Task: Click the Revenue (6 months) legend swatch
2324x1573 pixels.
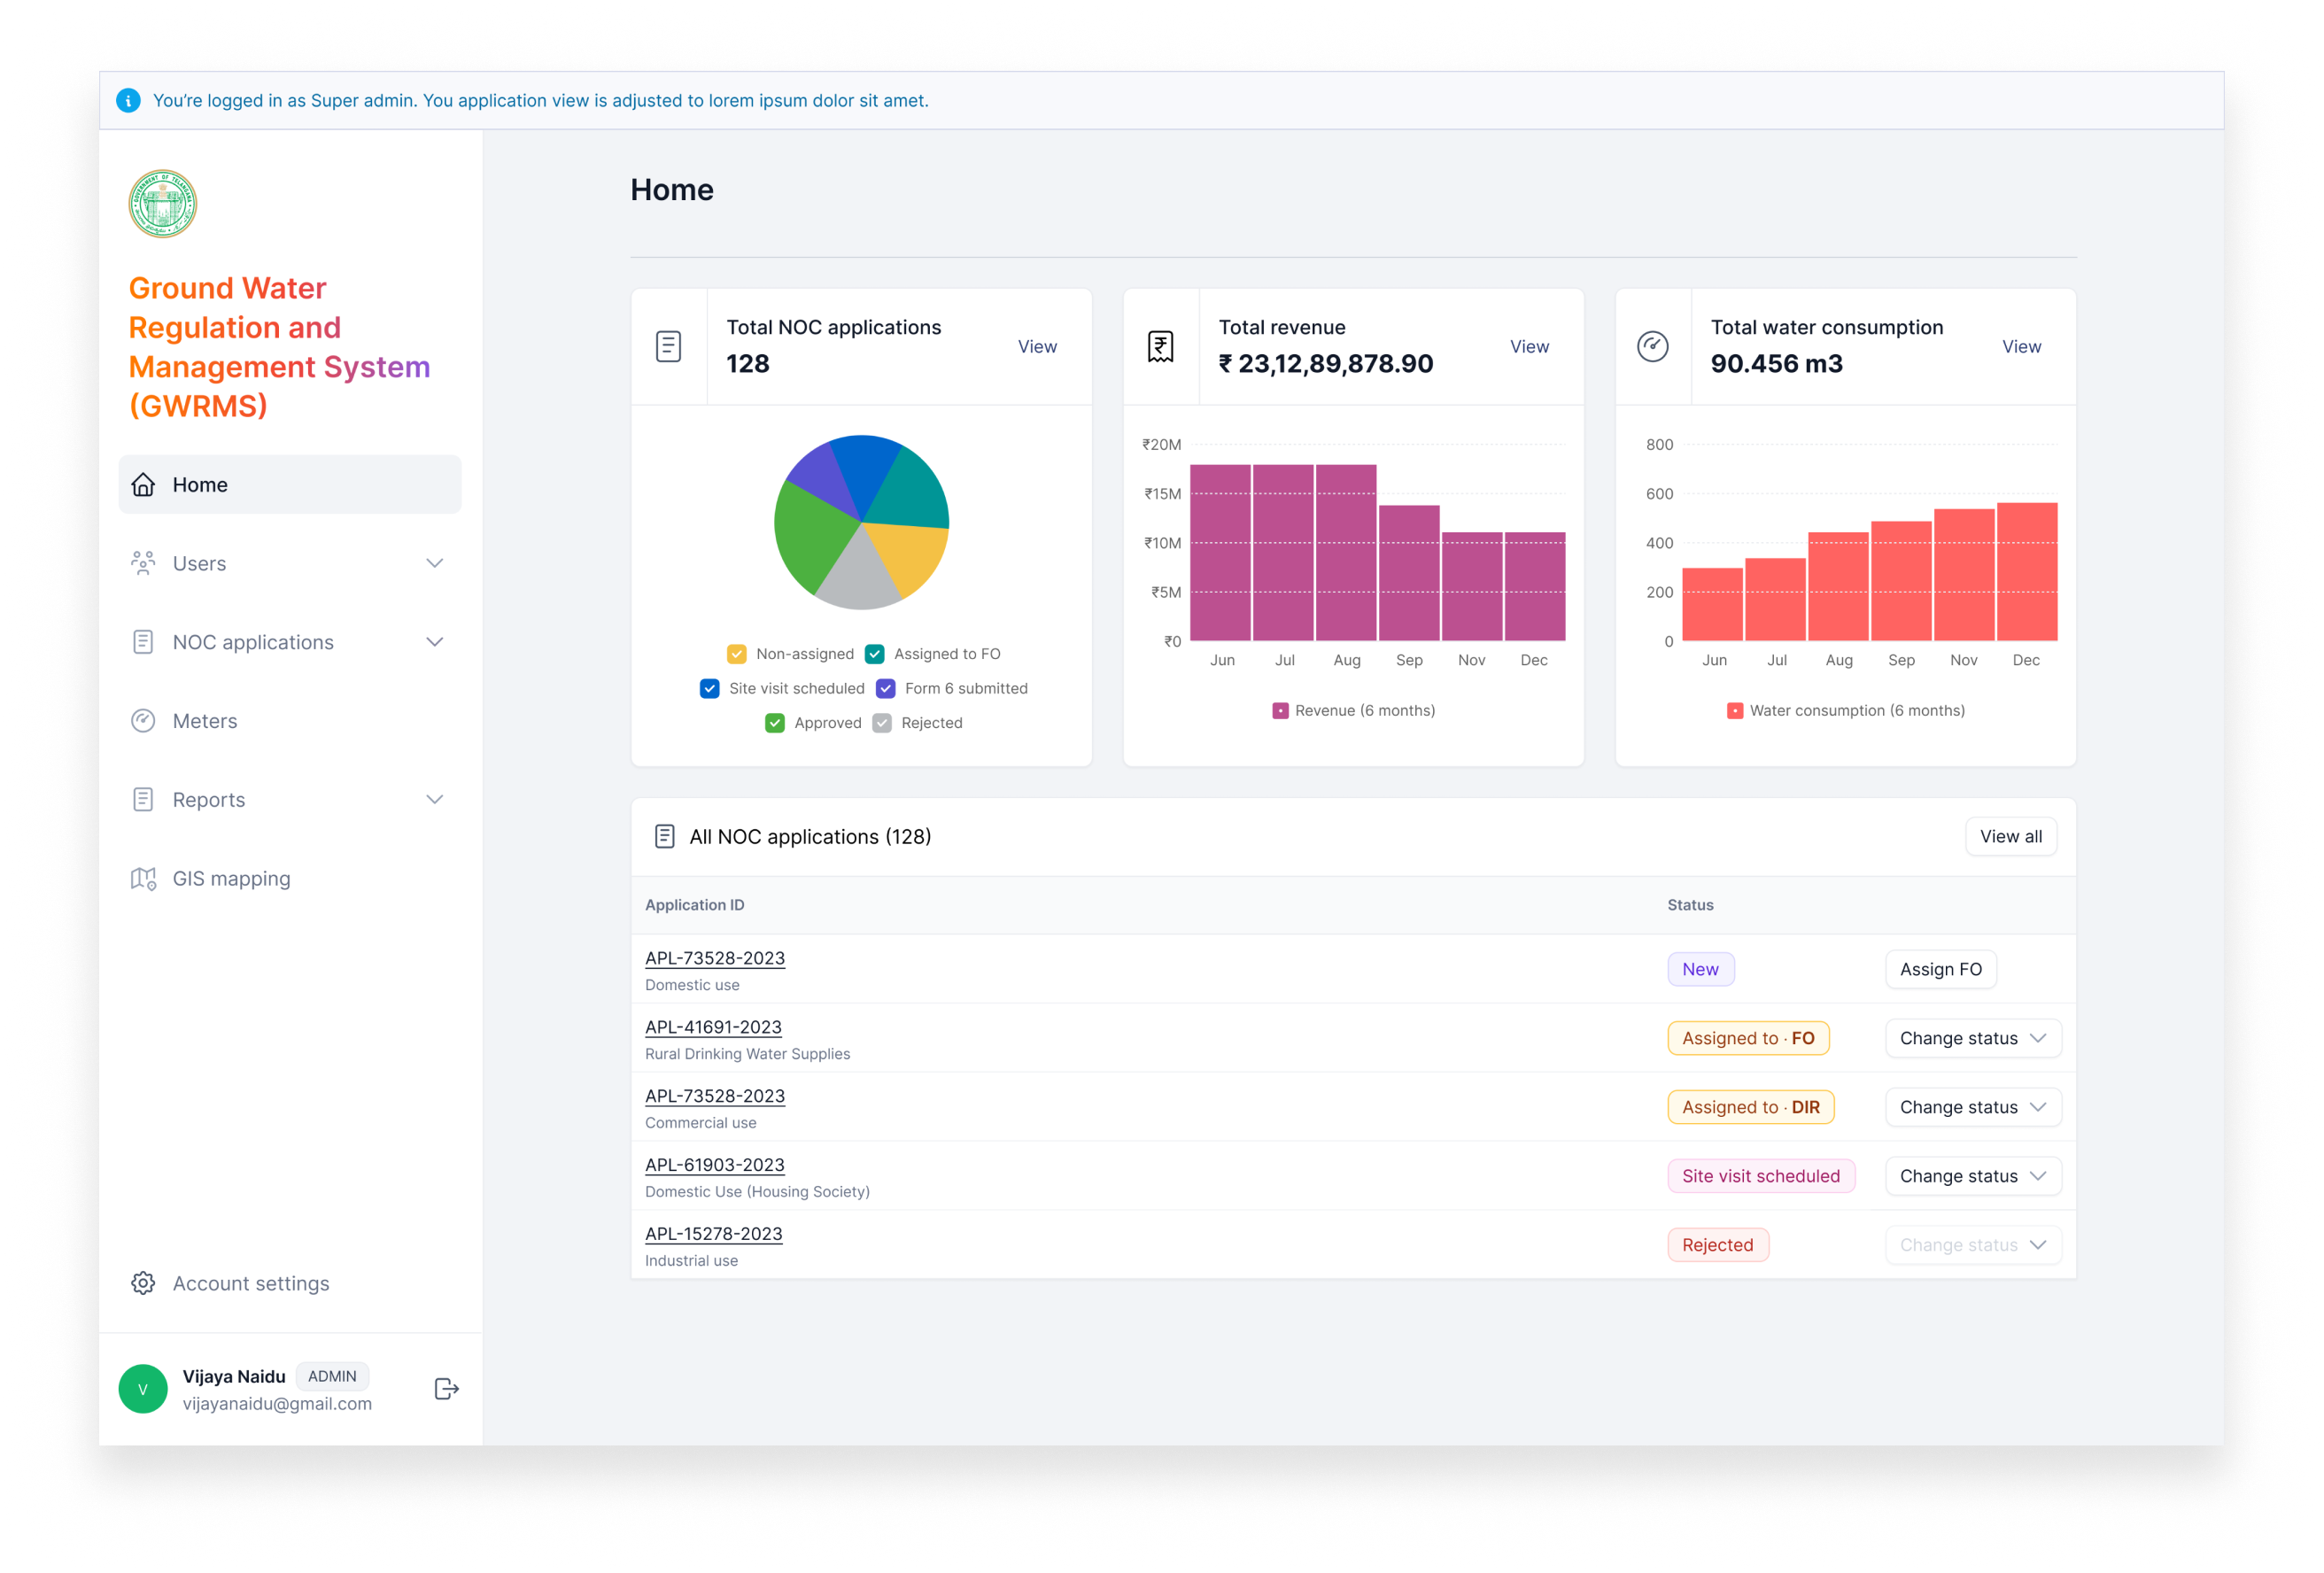Action: (x=1280, y=711)
